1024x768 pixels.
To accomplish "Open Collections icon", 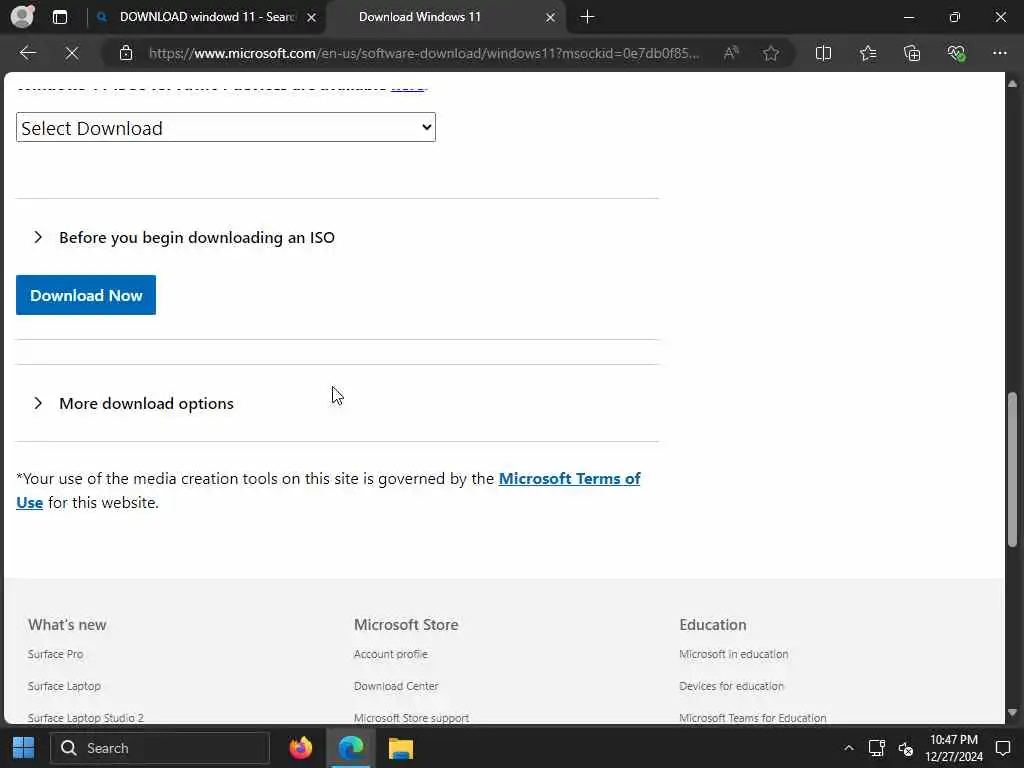I will 912,53.
